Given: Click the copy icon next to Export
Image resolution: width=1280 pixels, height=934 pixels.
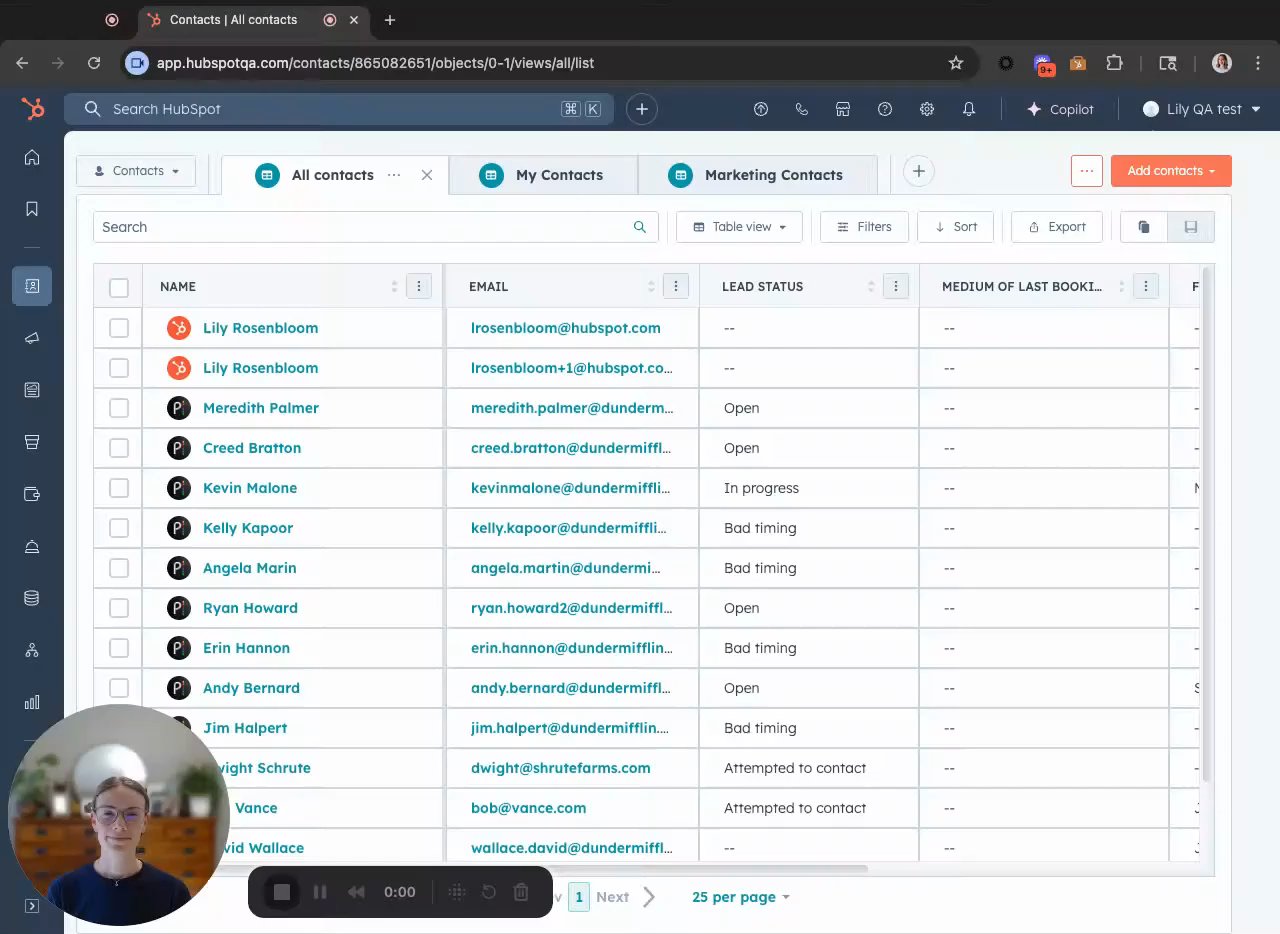Looking at the screenshot, I should pyautogui.click(x=1144, y=227).
